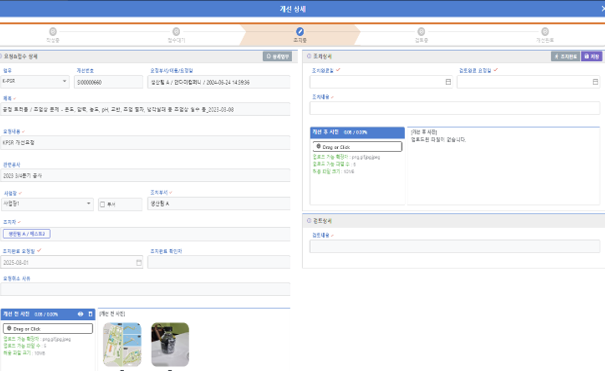Click into the 조치완료일 date input
Image resolution: width=605 pixels, height=371 pixels.
(x=381, y=82)
